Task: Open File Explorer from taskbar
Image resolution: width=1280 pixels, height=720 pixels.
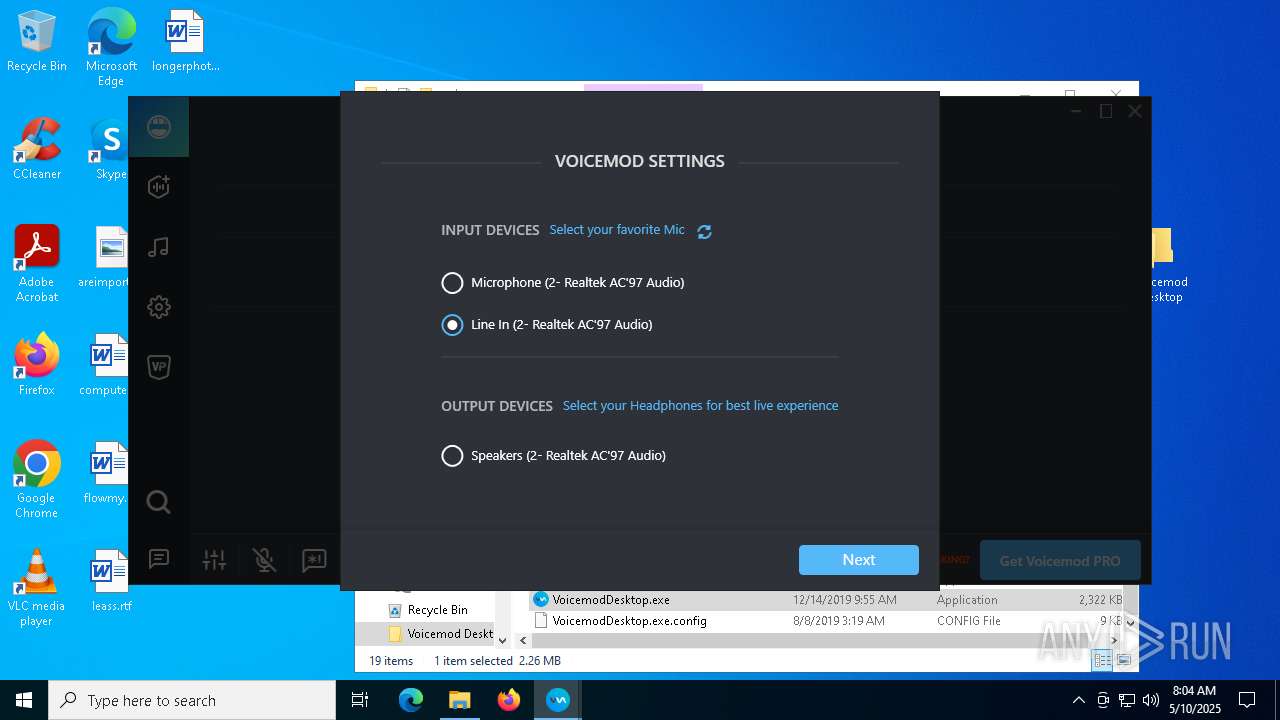Action: [x=459, y=700]
